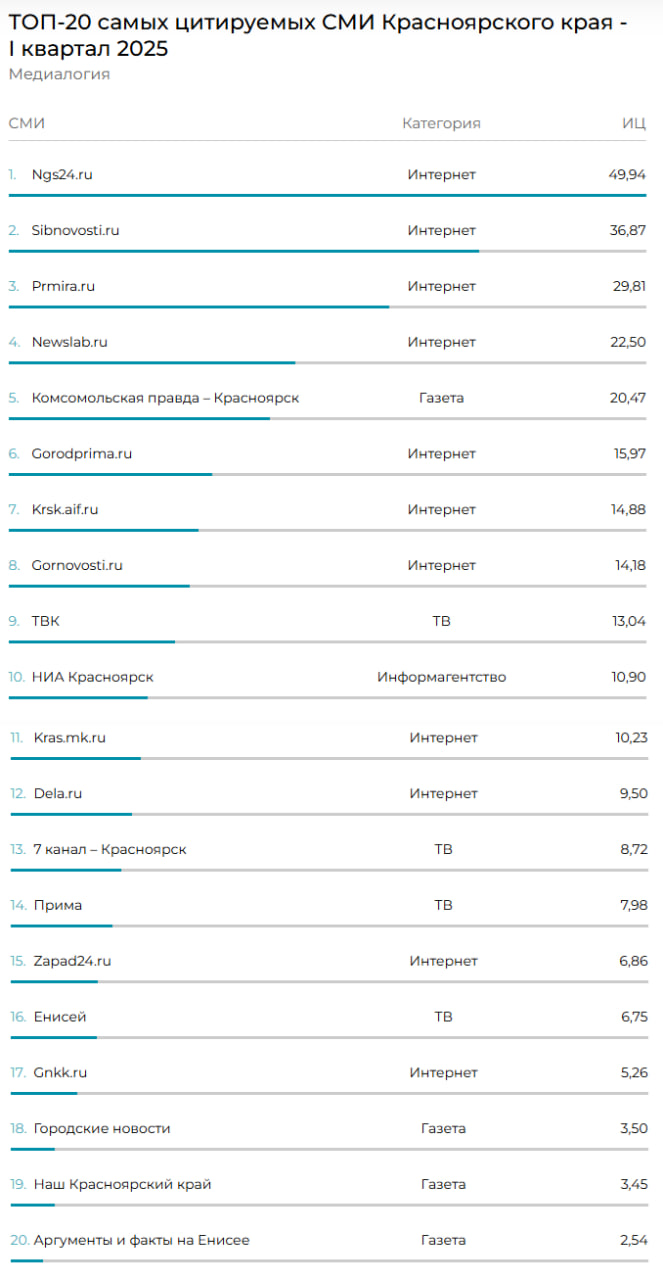The height and width of the screenshot is (1280, 663).
Task: Open Комсомольская правда – Красноярск entry
Action: tap(165, 398)
